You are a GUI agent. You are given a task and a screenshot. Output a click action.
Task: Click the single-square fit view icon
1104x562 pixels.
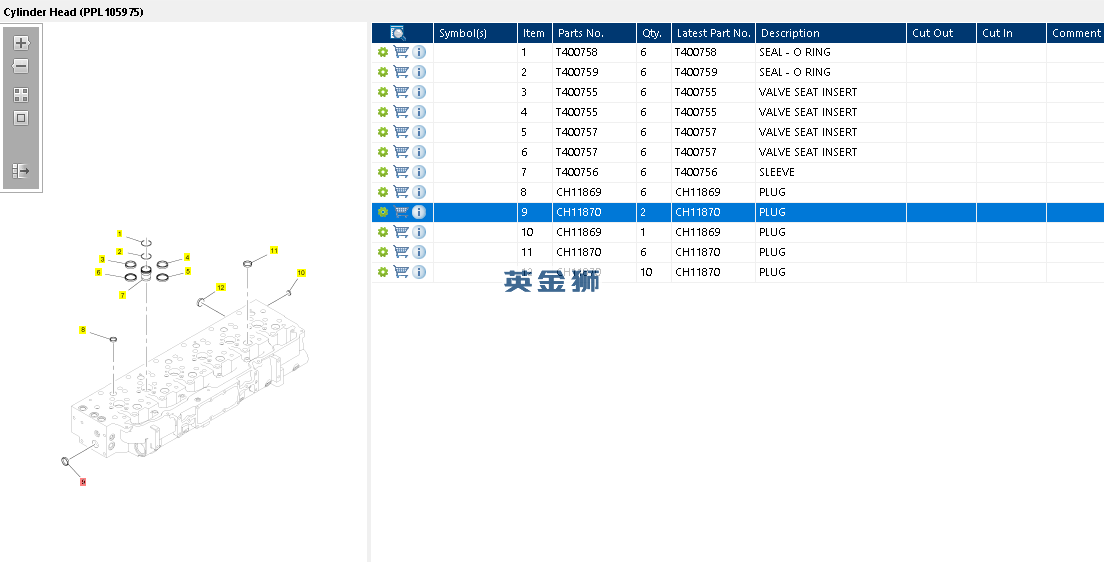pyautogui.click(x=21, y=118)
